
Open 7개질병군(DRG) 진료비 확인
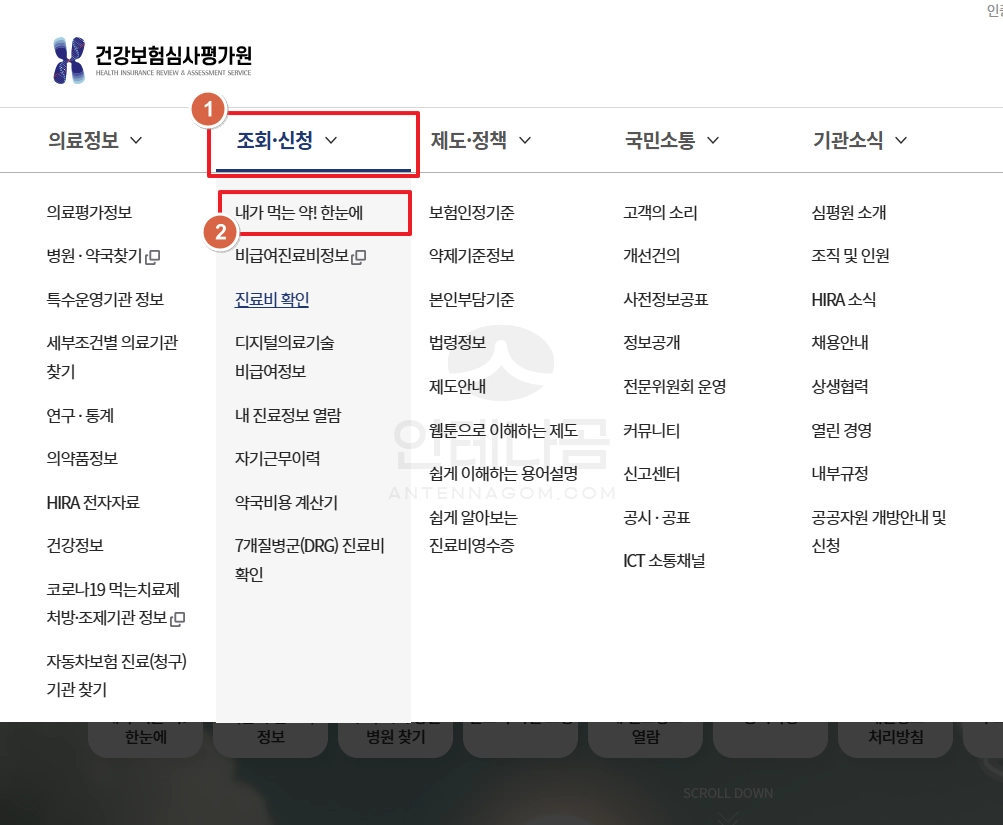(x=310, y=560)
